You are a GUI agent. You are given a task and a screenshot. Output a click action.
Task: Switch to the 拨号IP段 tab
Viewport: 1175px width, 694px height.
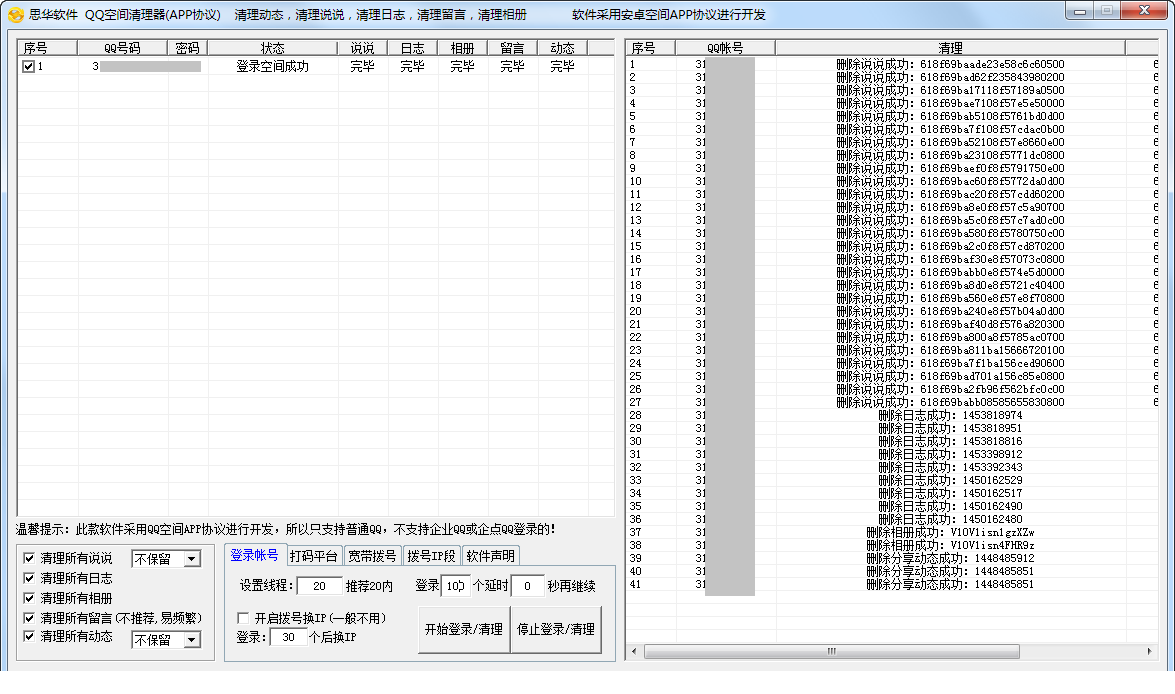click(431, 556)
